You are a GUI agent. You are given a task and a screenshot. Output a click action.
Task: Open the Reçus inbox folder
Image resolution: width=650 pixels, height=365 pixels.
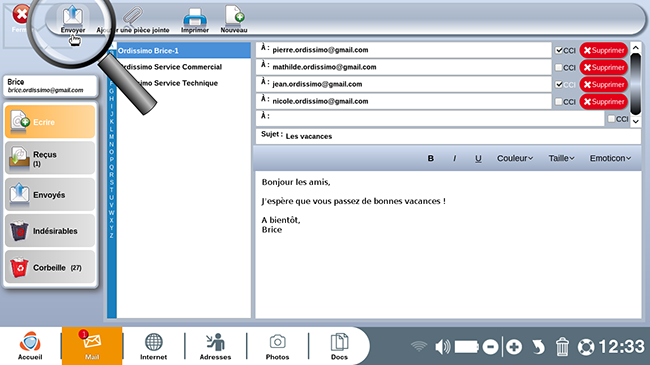pyautogui.click(x=50, y=158)
